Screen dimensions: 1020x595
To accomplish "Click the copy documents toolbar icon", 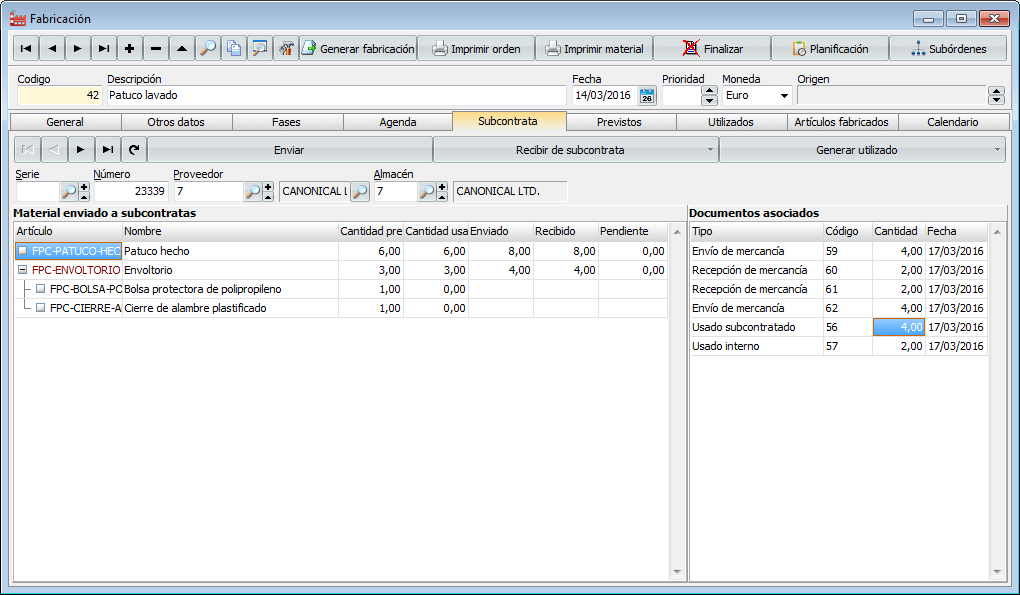I will (234, 49).
